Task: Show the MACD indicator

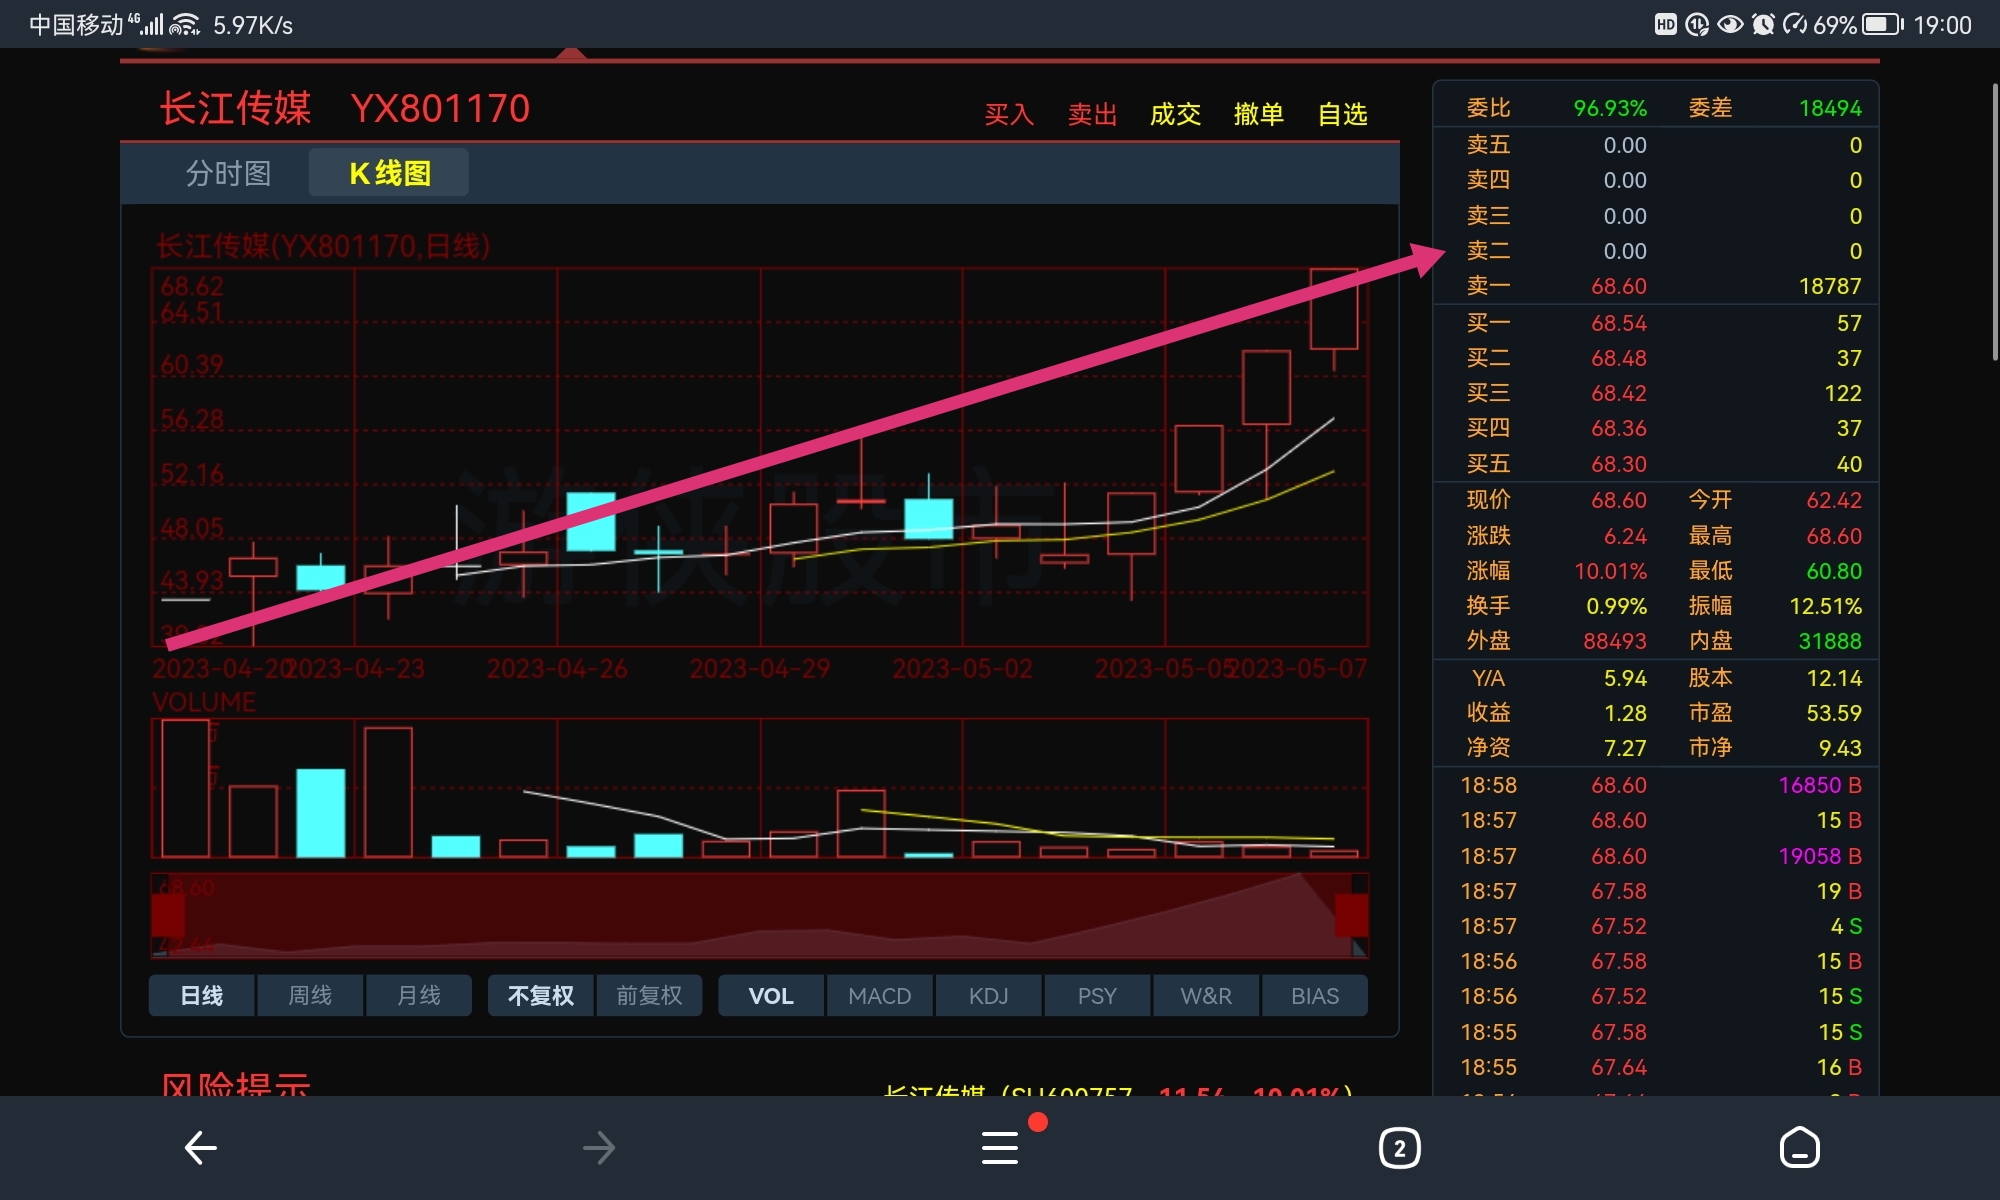Action: [880, 996]
